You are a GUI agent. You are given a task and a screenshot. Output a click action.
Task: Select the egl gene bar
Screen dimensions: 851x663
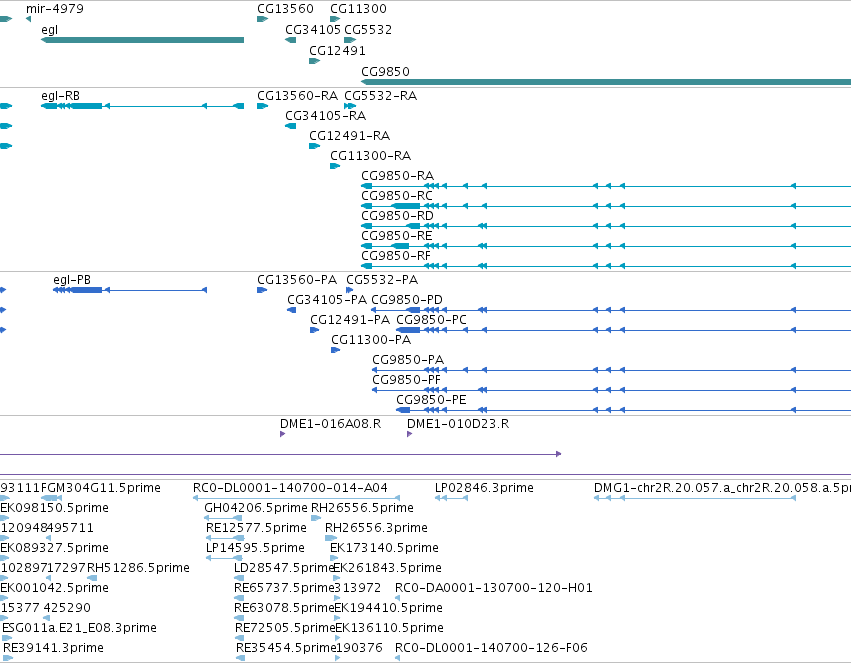click(142, 40)
